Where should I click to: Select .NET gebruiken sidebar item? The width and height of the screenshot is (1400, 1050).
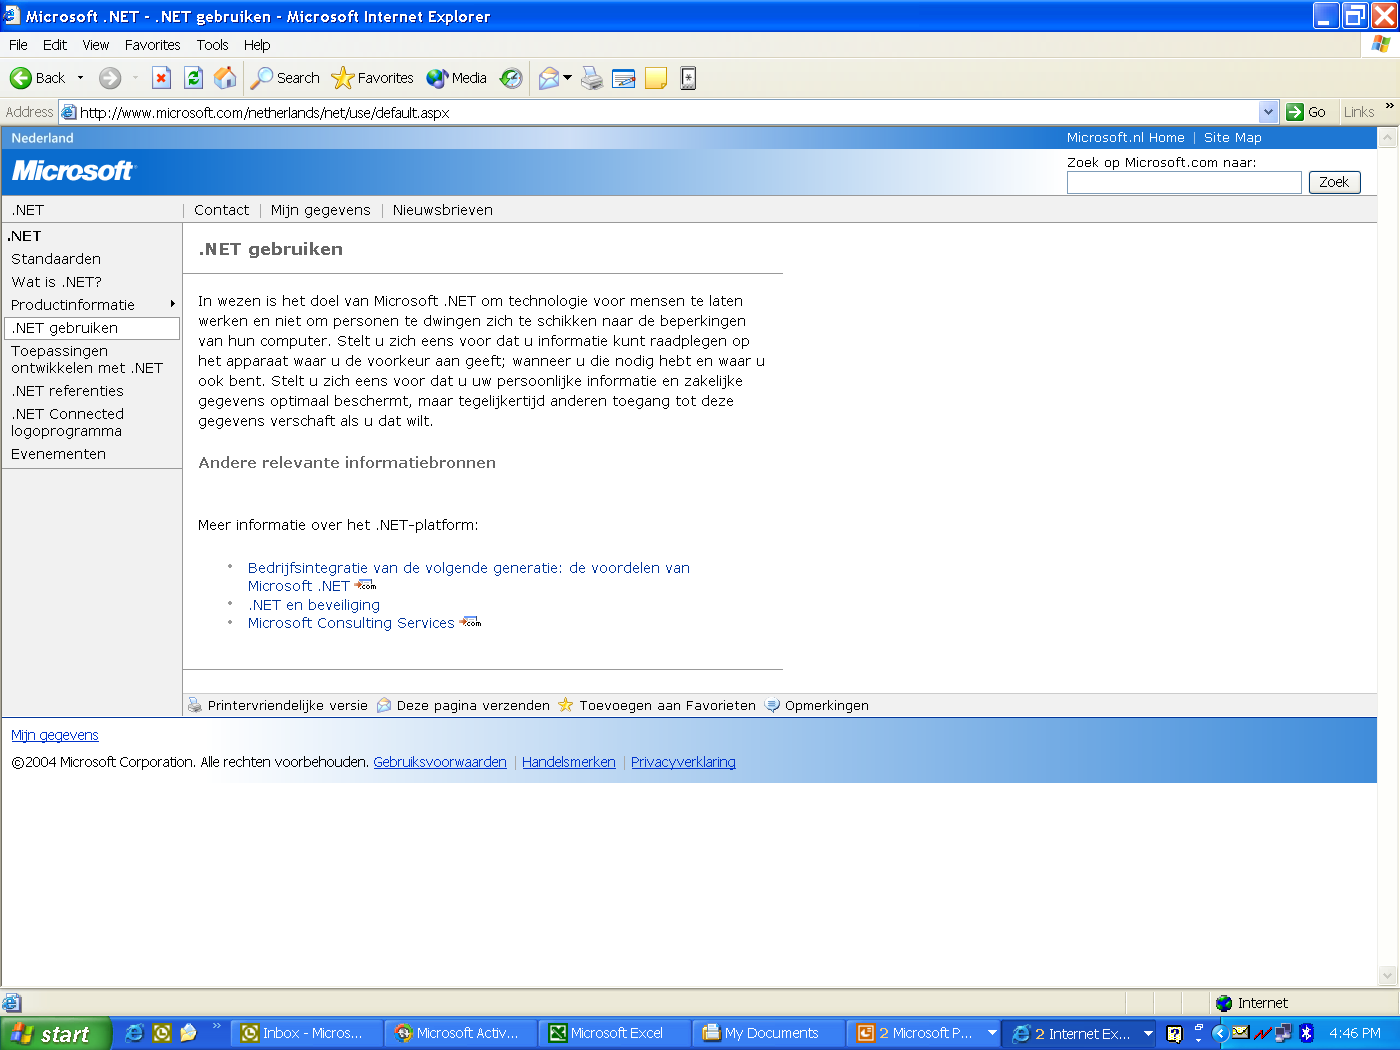click(x=92, y=328)
